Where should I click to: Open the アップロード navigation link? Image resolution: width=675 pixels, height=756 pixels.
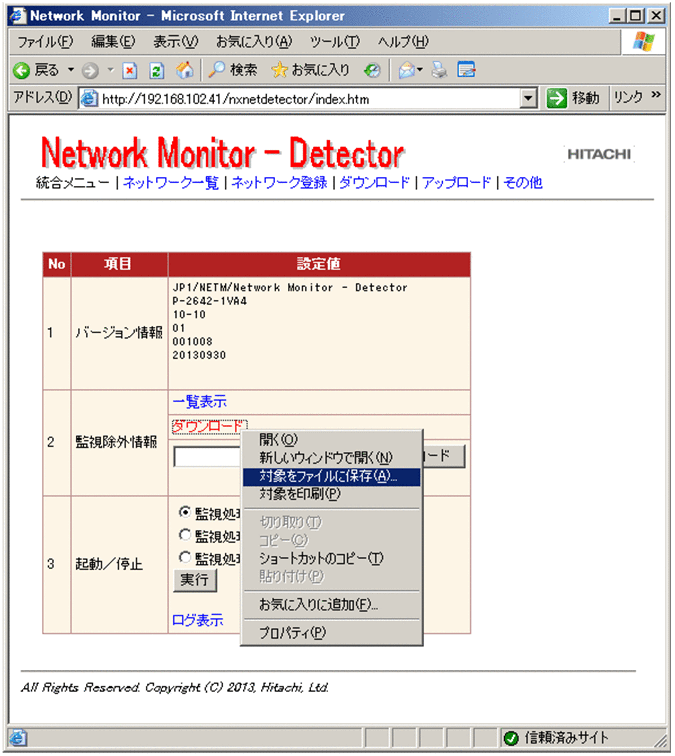coord(457,183)
